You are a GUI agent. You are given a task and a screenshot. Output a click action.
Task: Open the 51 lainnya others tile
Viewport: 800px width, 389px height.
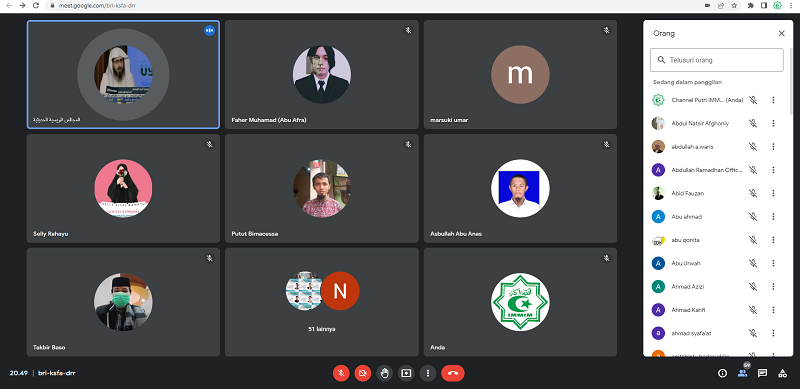pos(321,302)
